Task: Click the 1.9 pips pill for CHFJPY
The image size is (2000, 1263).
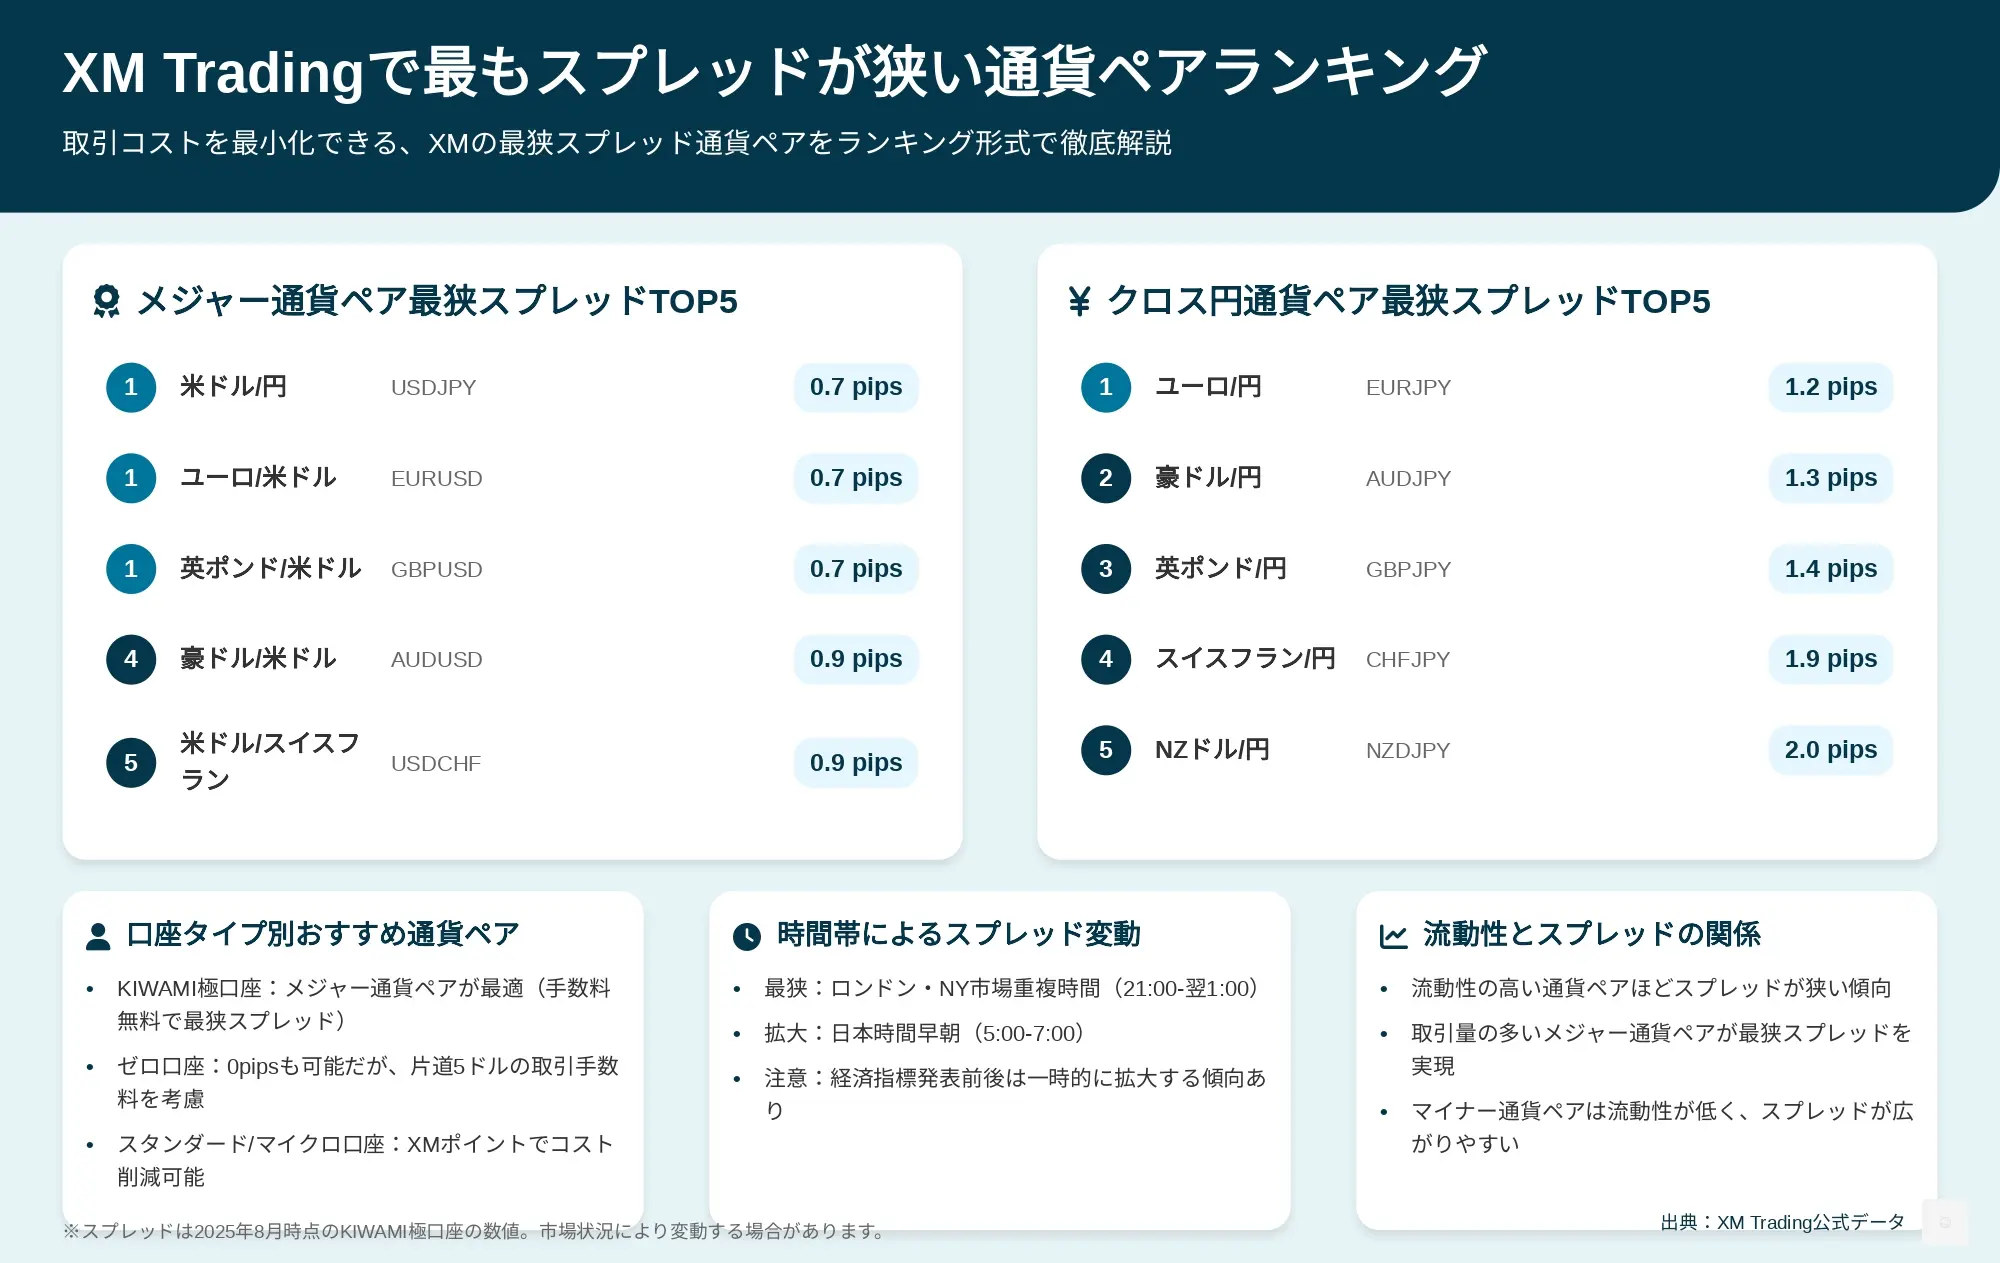Action: (x=1831, y=659)
